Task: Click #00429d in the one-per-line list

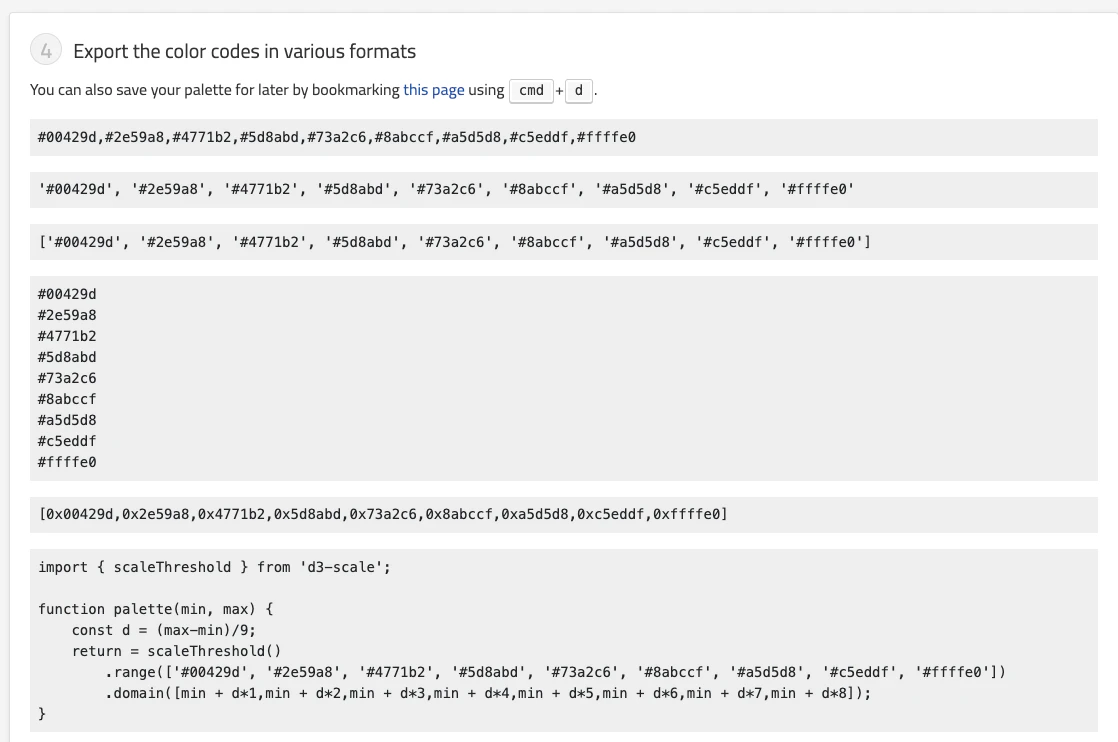Action: (67, 294)
